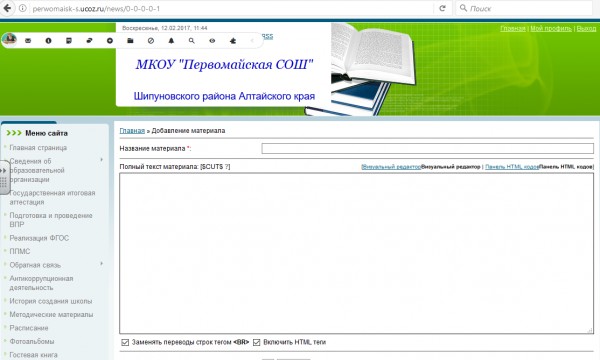Expand the Обратная связь submenu arrow

click(x=101, y=264)
